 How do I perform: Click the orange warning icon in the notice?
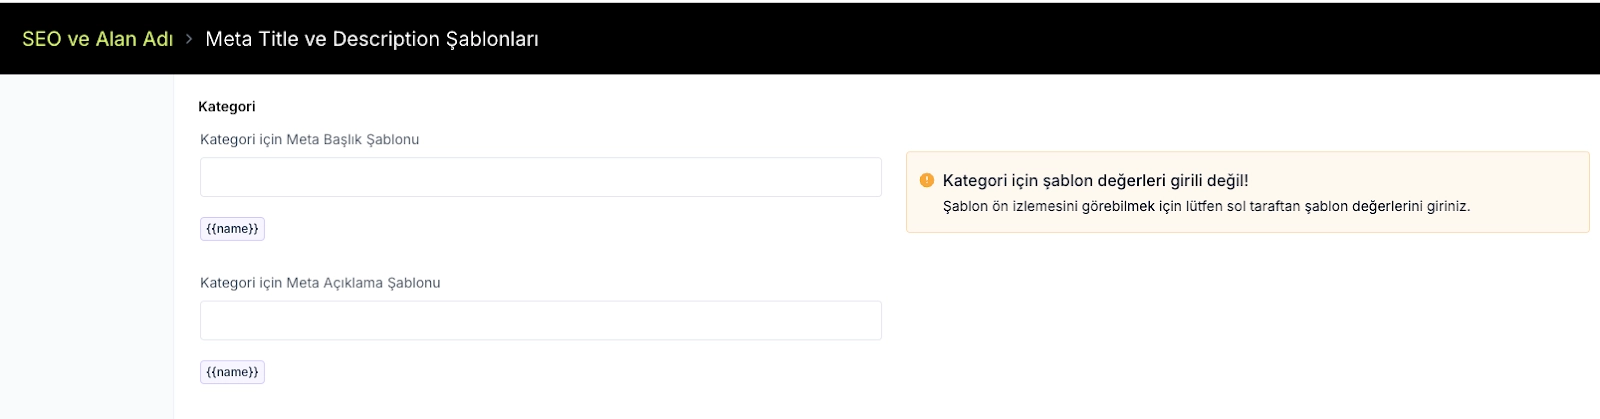926,180
